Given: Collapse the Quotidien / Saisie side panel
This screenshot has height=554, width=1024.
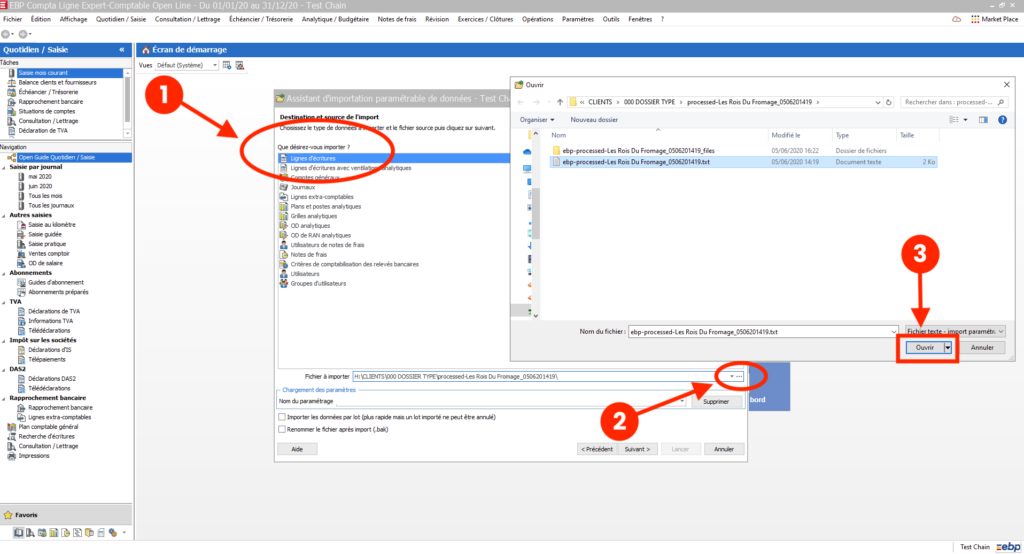Looking at the screenshot, I should 121,50.
